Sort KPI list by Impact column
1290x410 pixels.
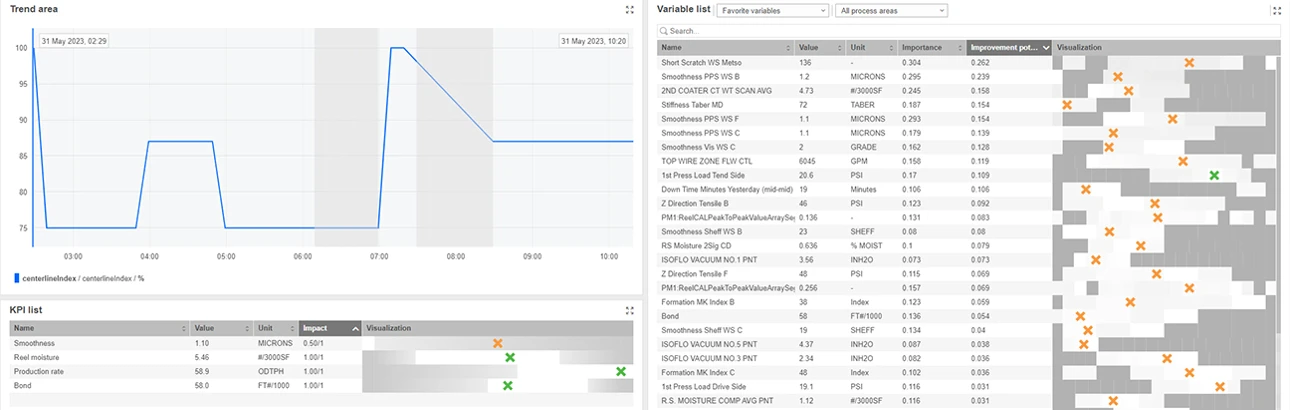pyautogui.click(x=330, y=328)
